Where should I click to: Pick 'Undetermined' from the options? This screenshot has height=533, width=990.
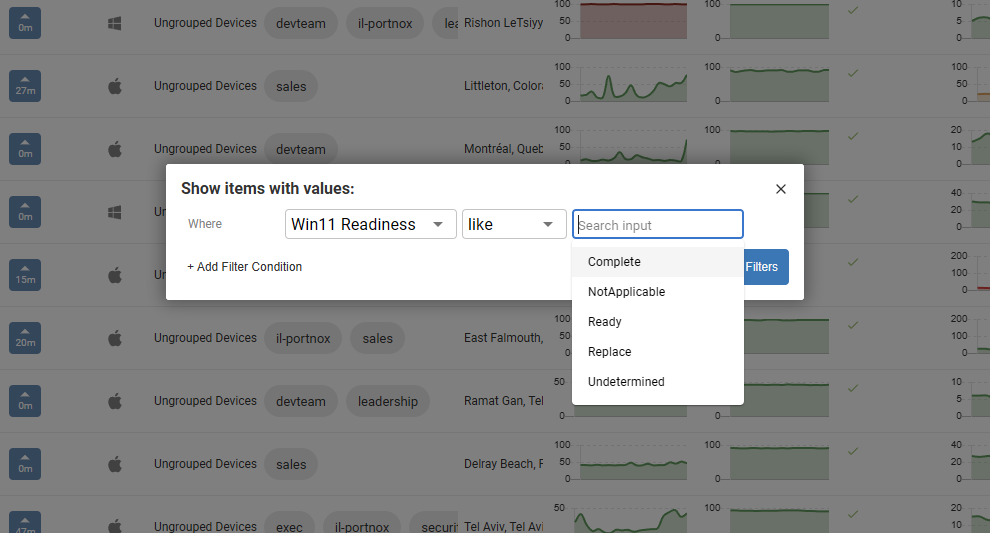[626, 382]
